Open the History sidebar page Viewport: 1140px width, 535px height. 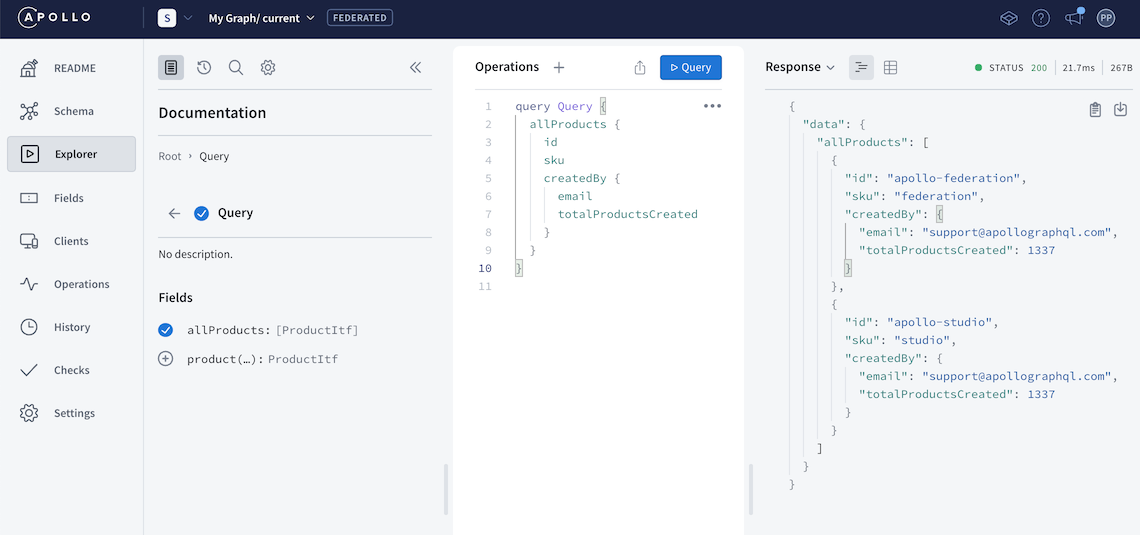tap(71, 327)
